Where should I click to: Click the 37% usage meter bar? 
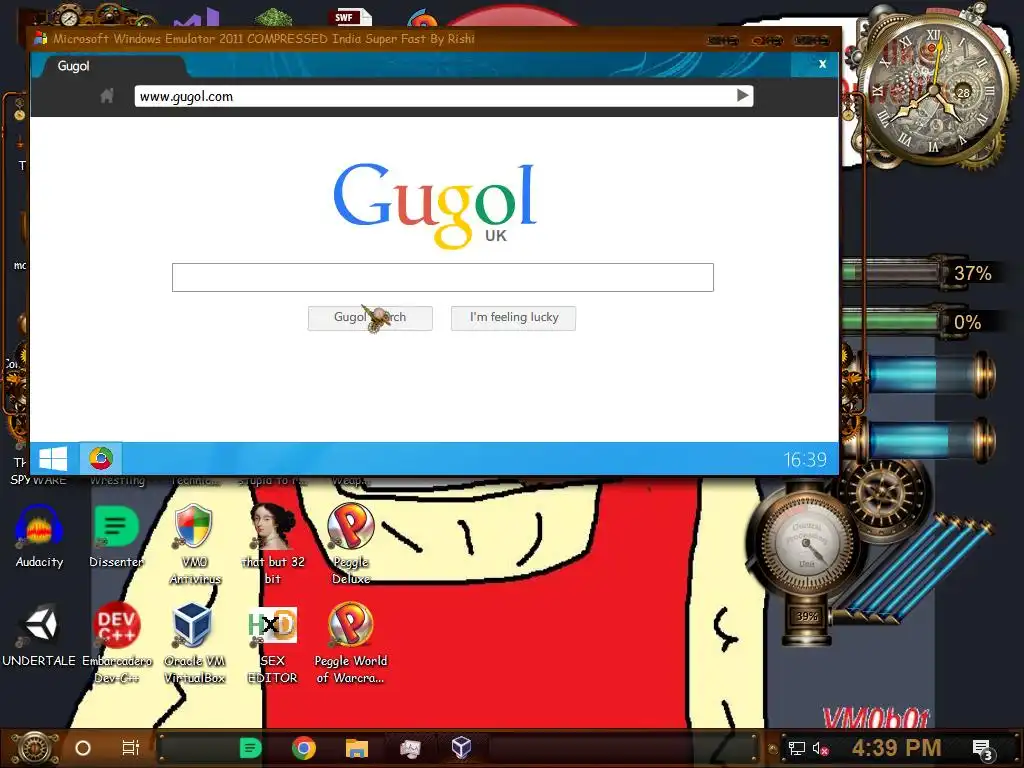891,272
